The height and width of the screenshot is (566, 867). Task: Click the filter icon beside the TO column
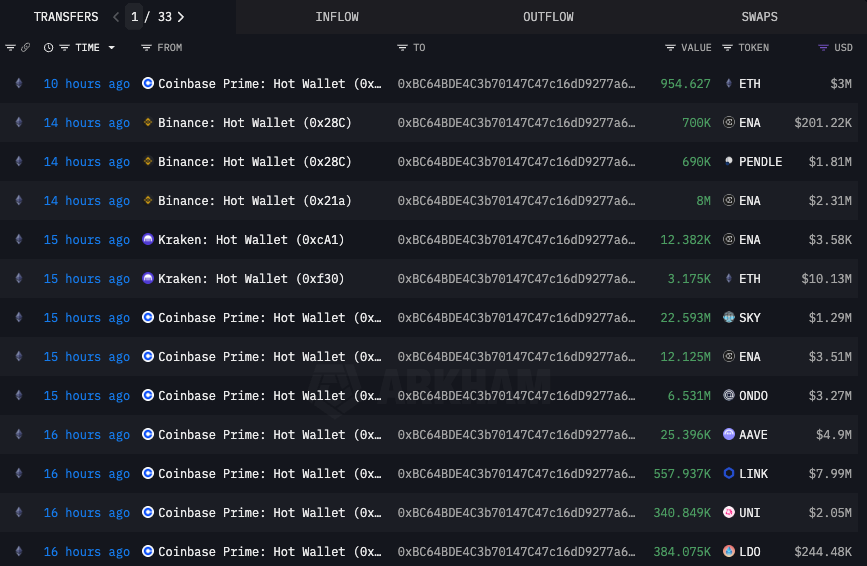(x=402, y=48)
